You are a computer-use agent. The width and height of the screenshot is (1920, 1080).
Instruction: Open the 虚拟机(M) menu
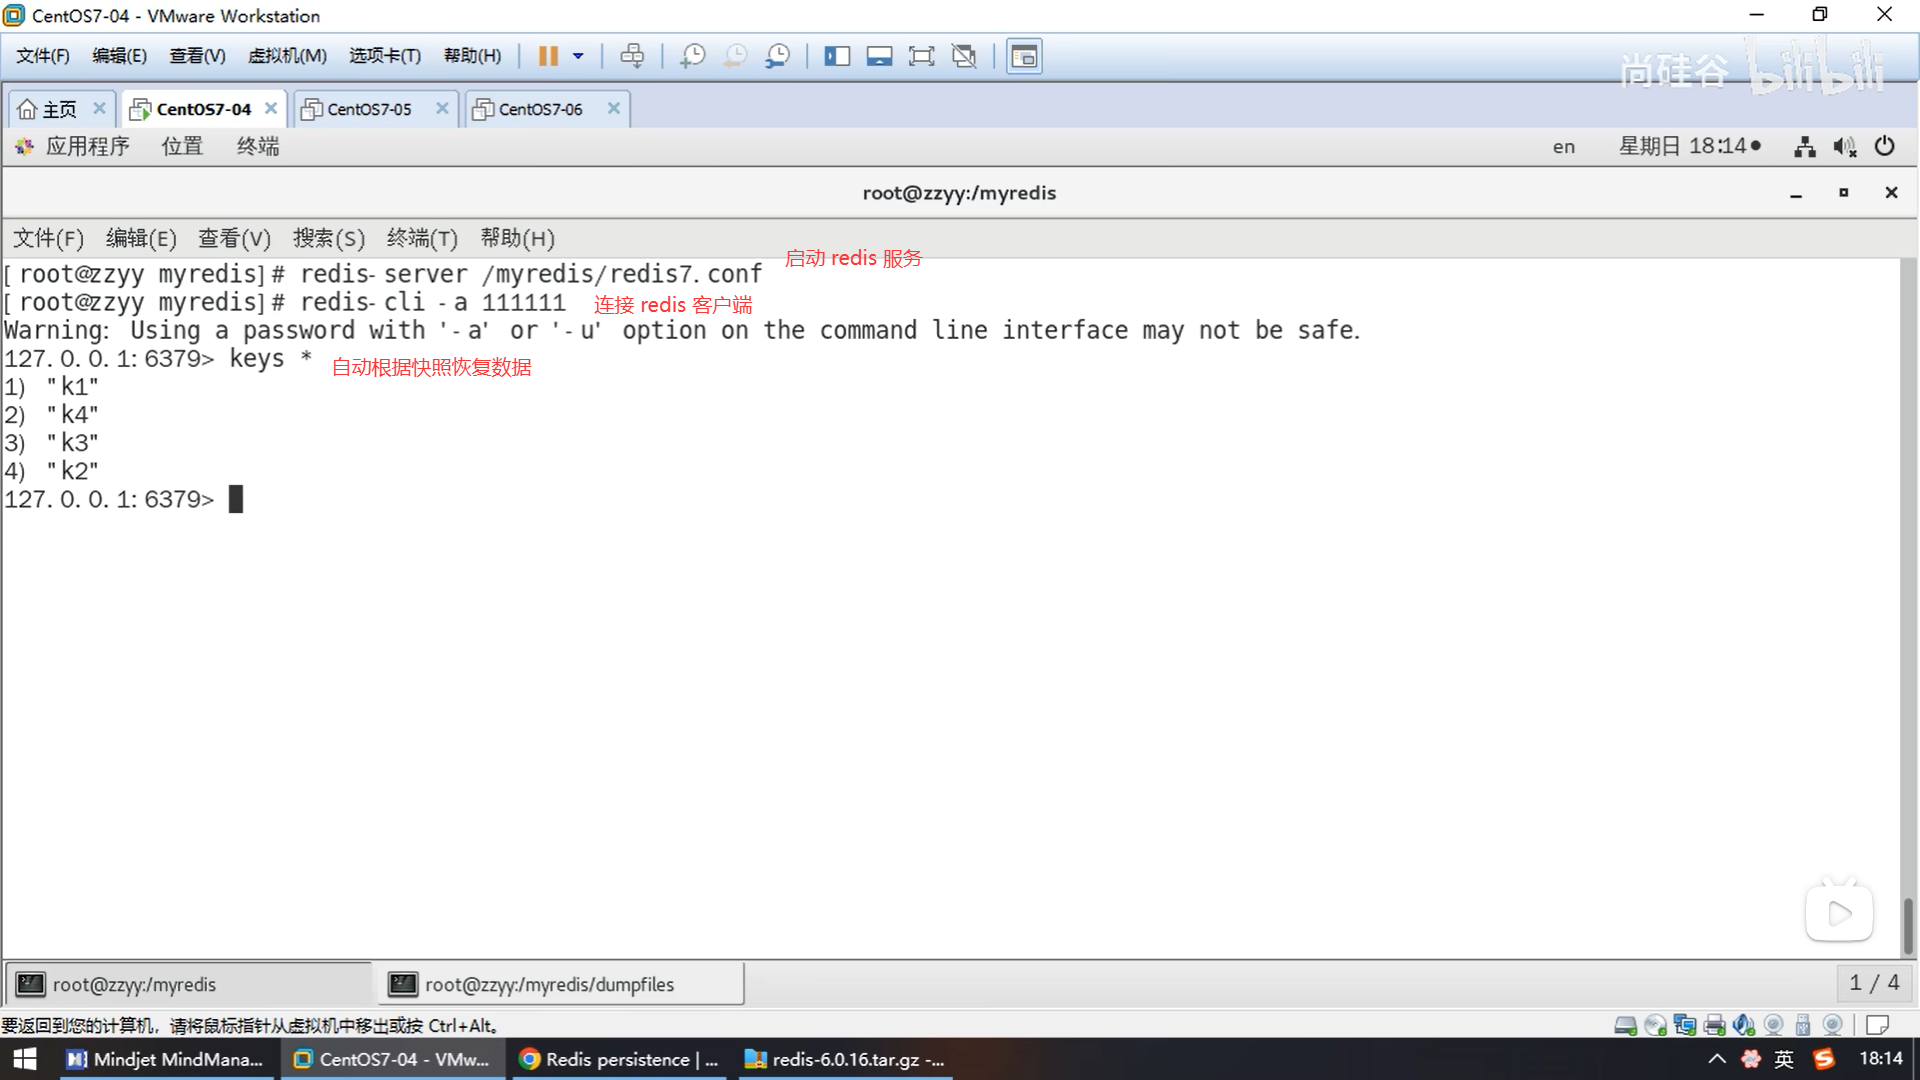pyautogui.click(x=287, y=56)
